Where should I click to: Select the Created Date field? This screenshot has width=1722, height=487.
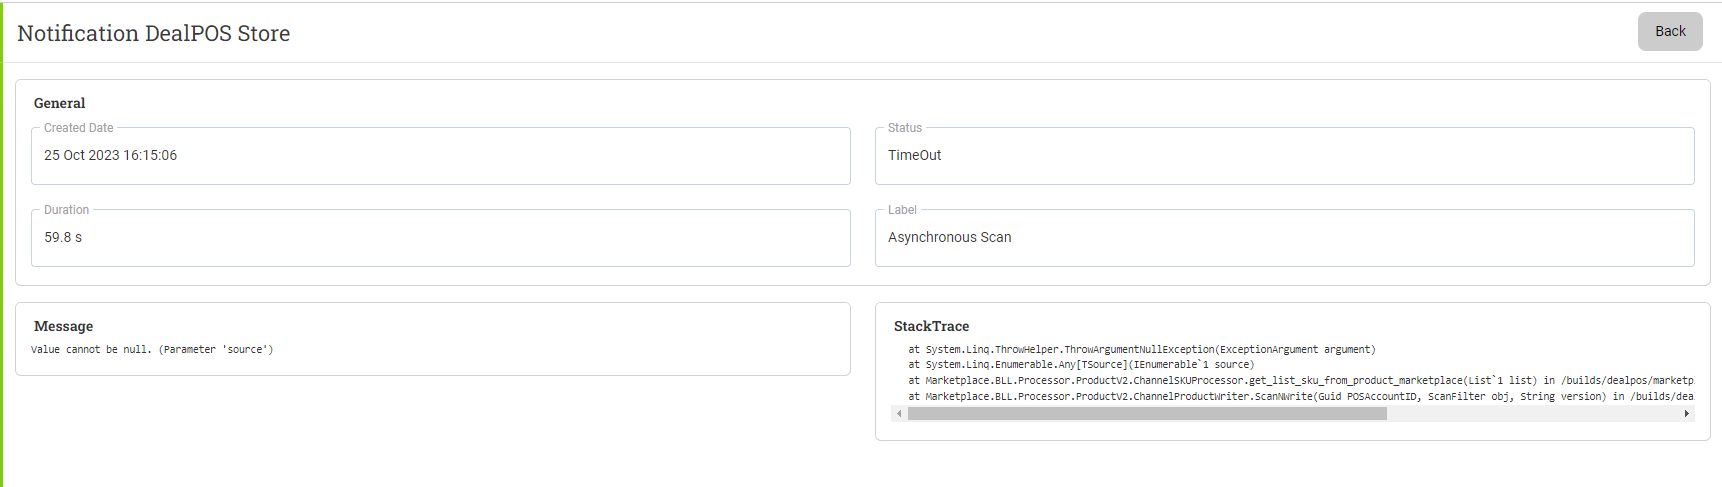[441, 155]
